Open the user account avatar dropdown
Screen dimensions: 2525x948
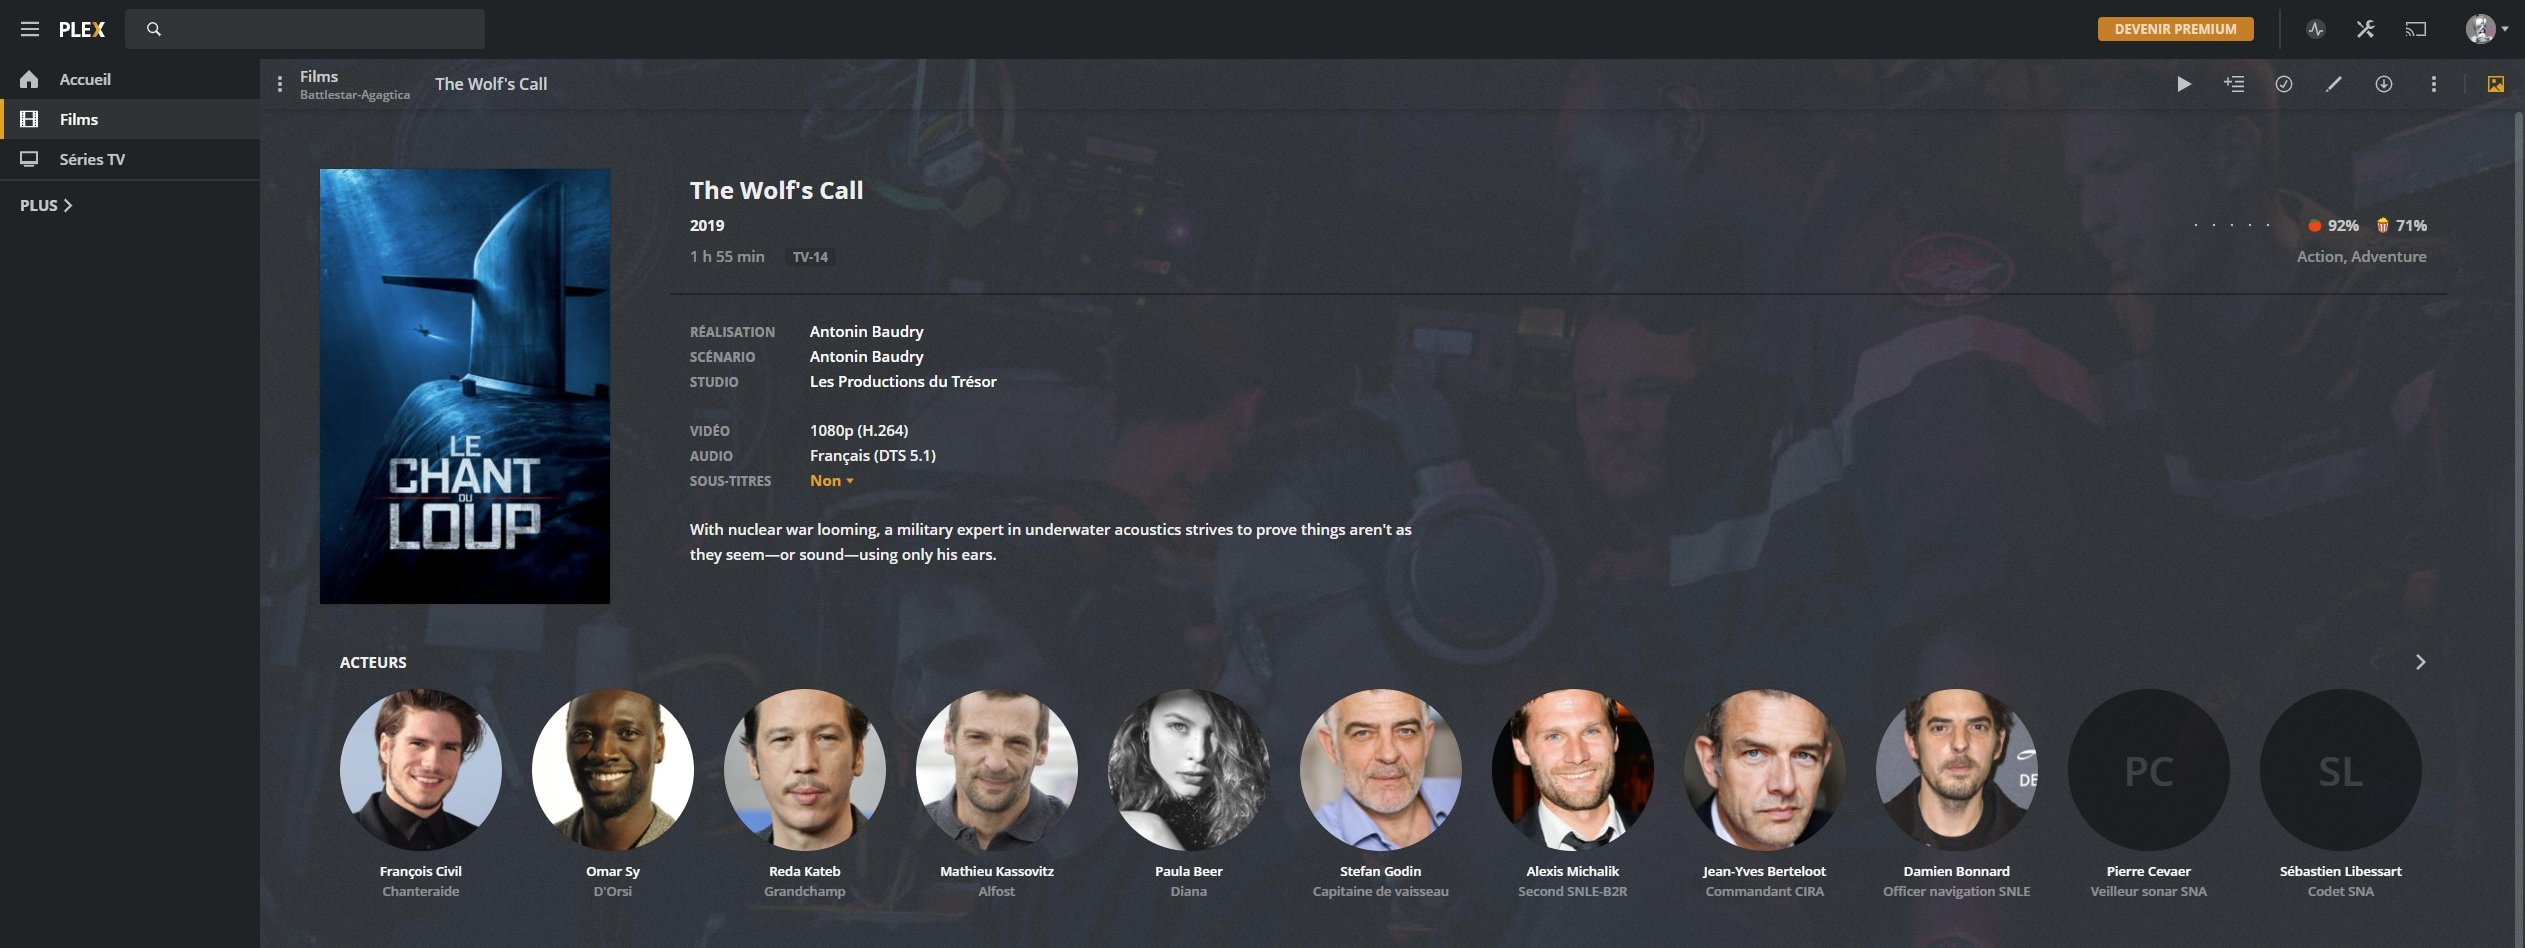2486,29
